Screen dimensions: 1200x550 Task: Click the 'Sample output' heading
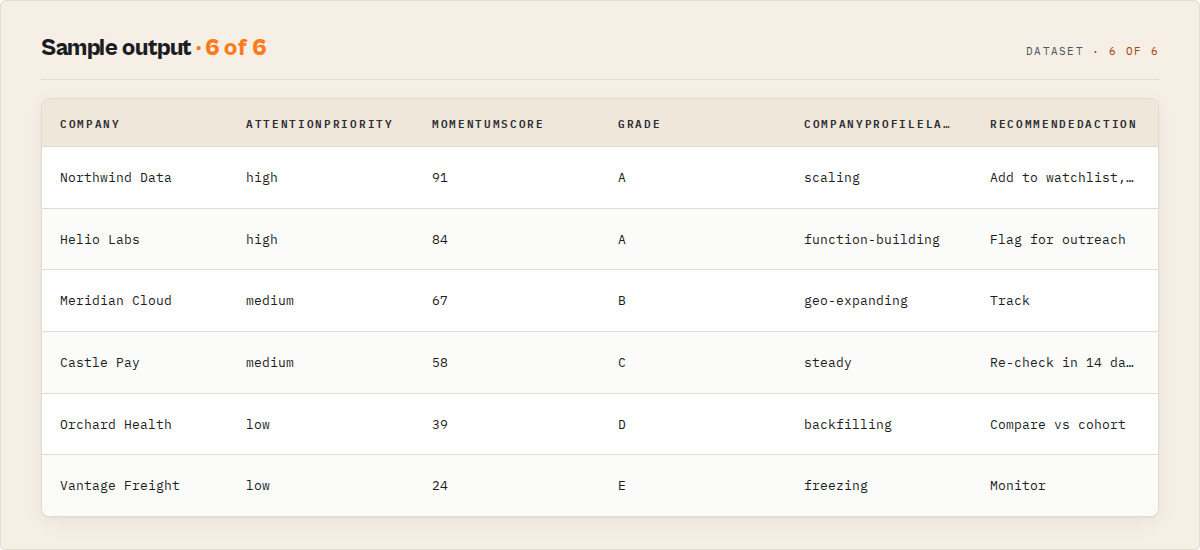(116, 48)
